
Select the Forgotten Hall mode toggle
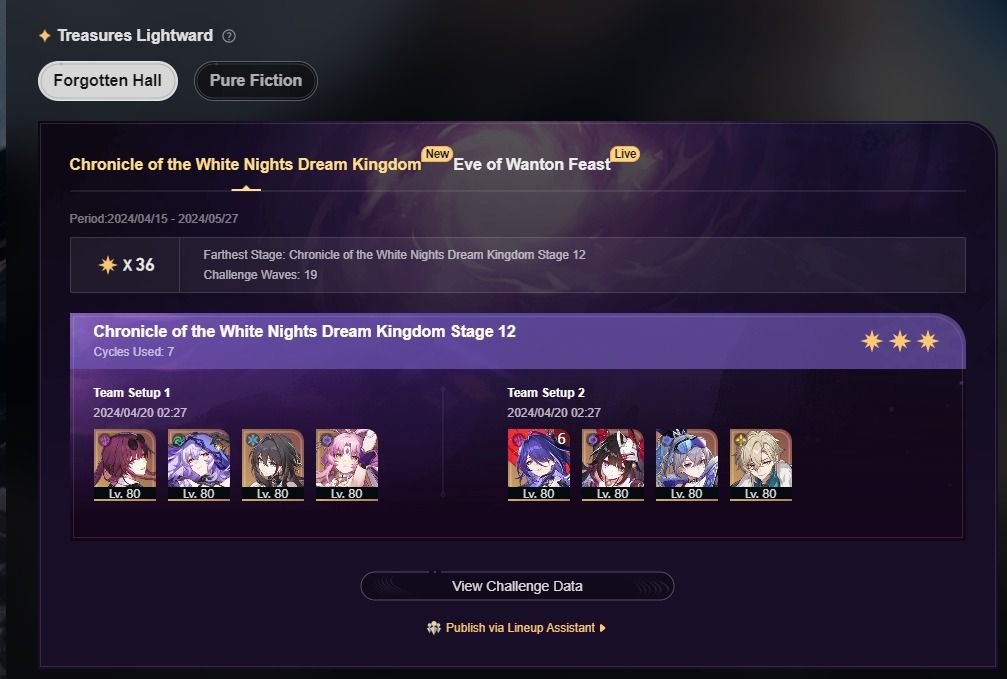[108, 81]
